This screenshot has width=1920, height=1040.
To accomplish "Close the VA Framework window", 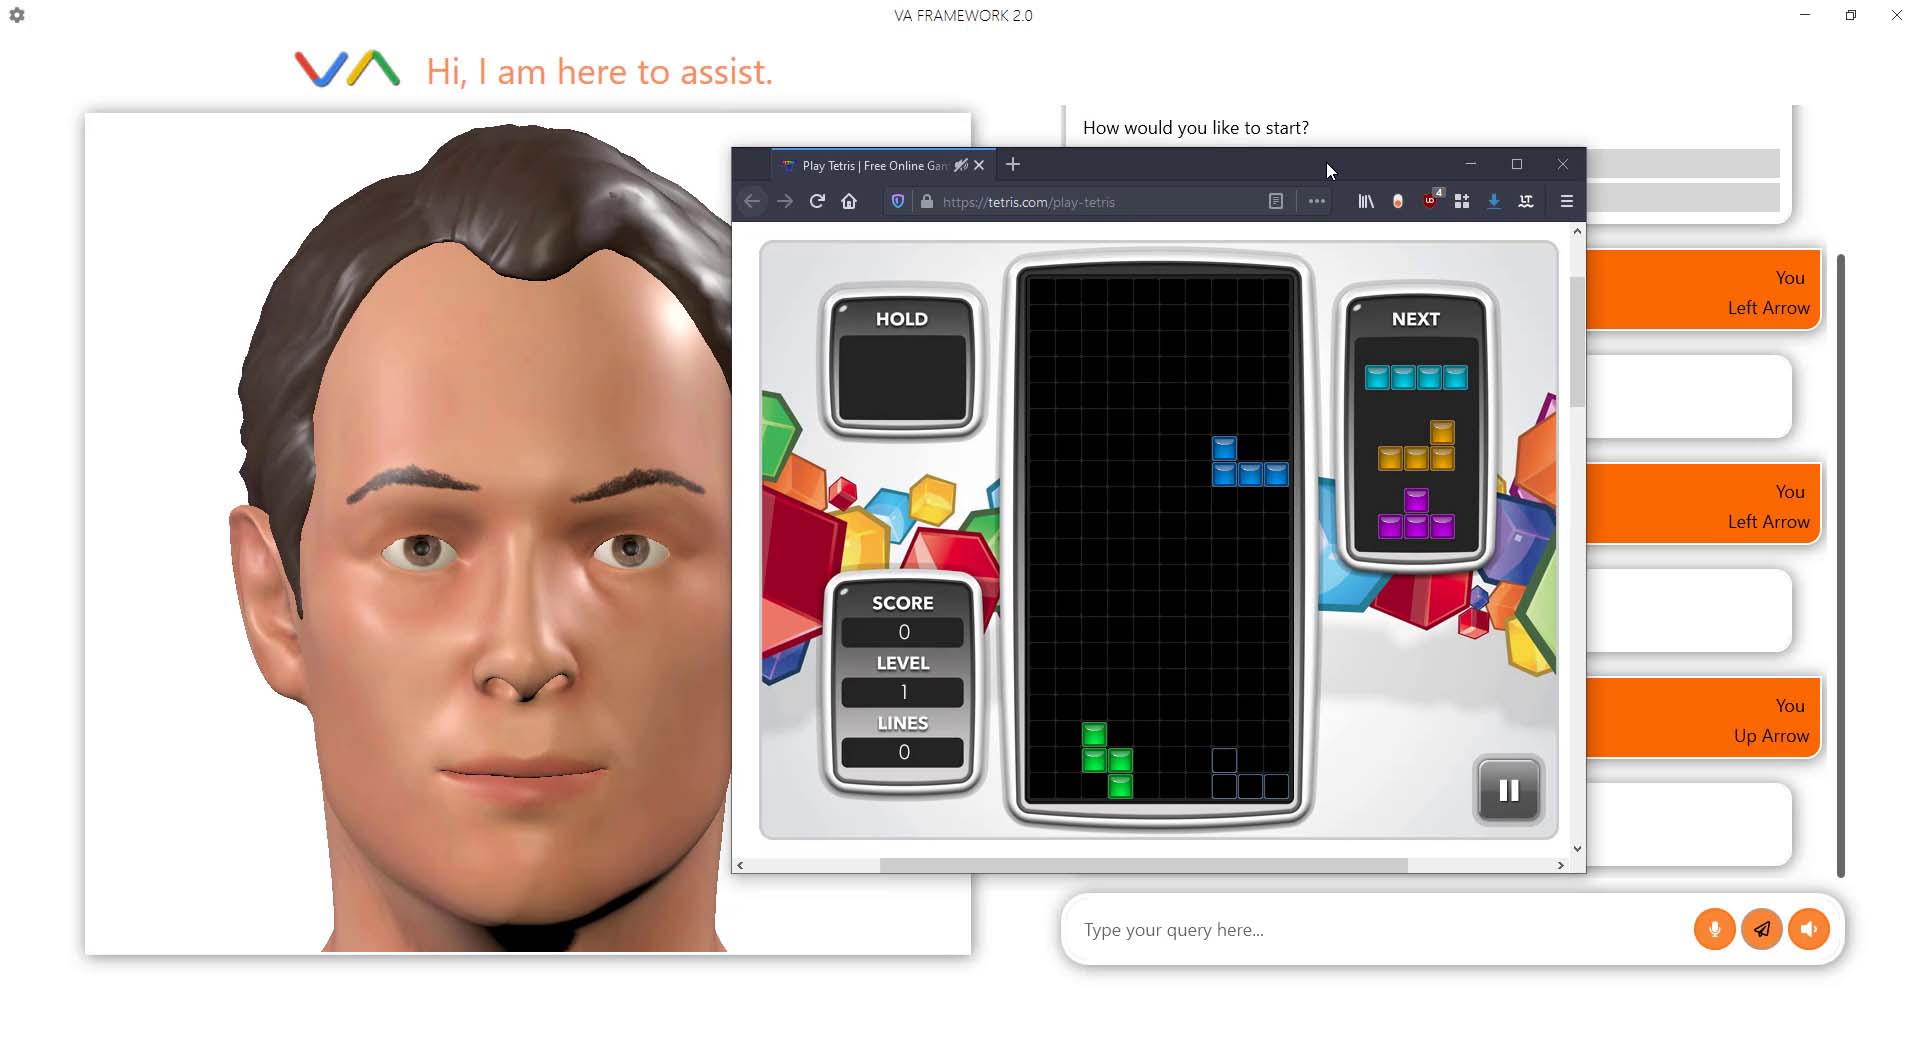I will point(1897,15).
